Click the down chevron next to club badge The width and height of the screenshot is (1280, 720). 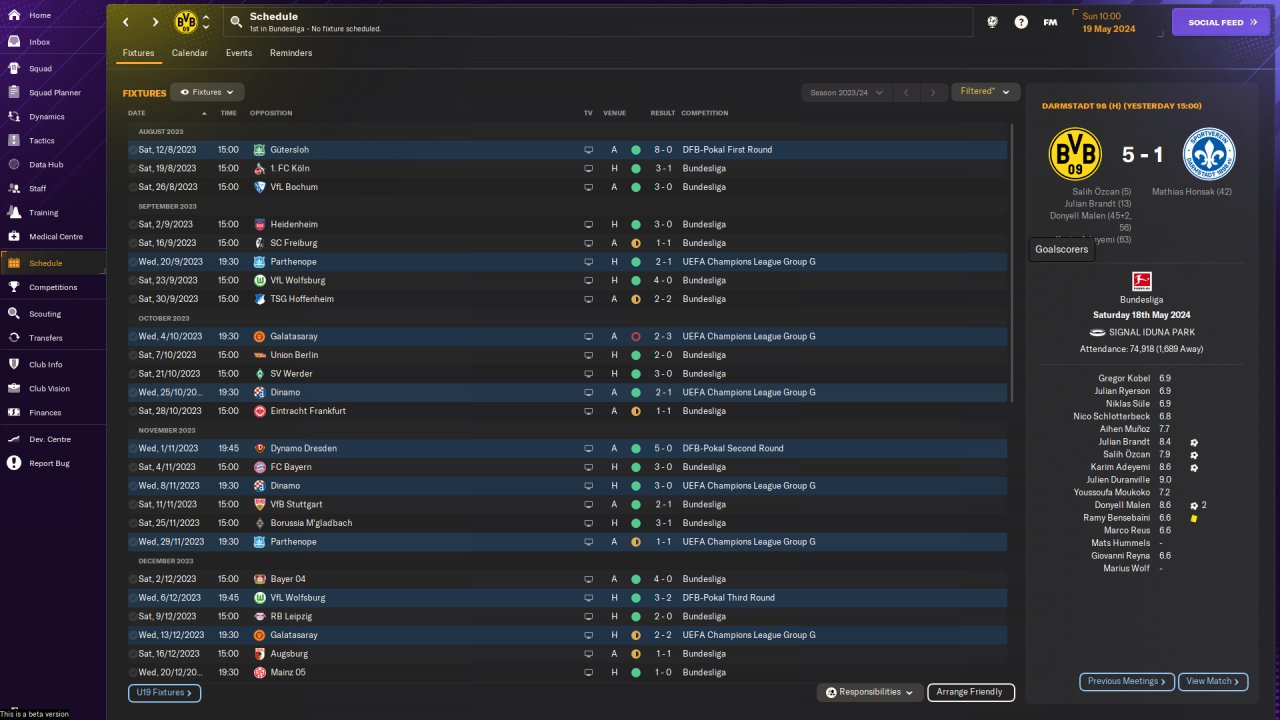(206, 28)
